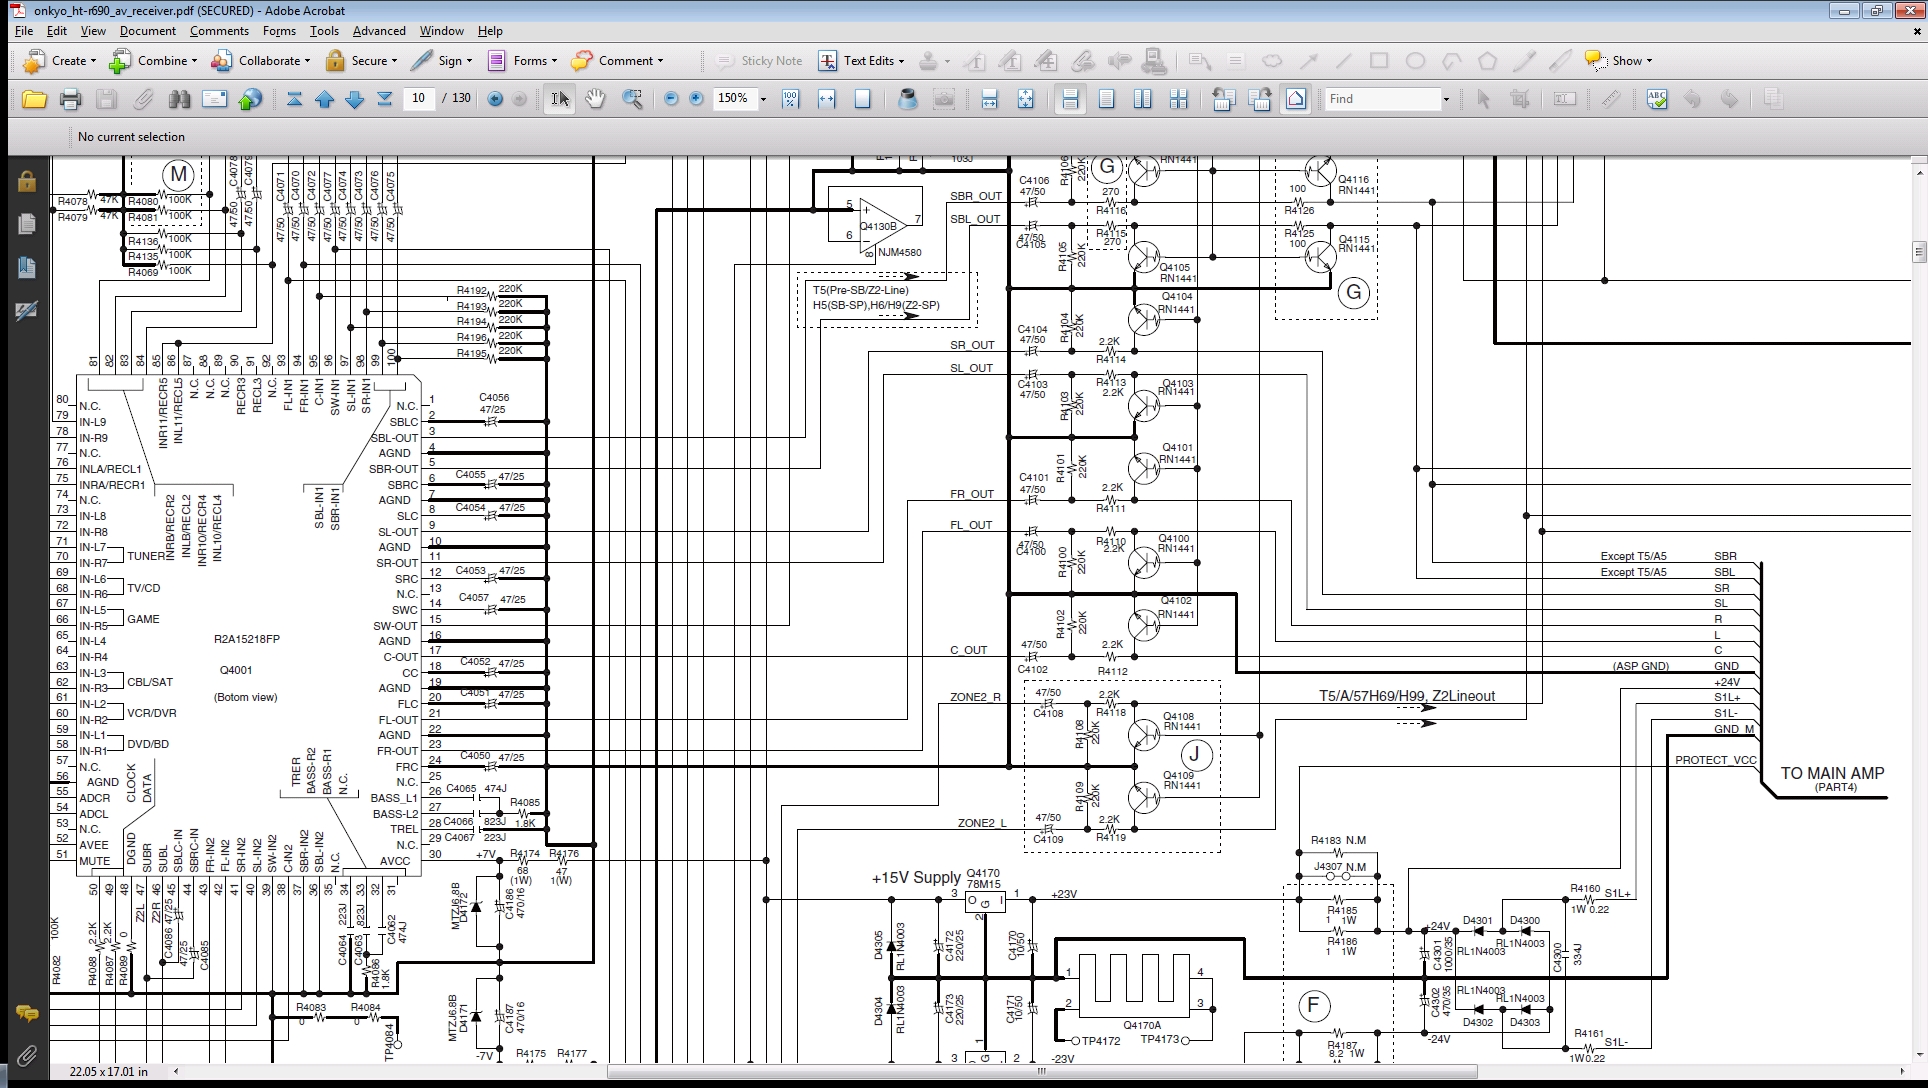Image resolution: width=1928 pixels, height=1088 pixels.
Task: Fit a full page in the window
Action: (x=863, y=99)
